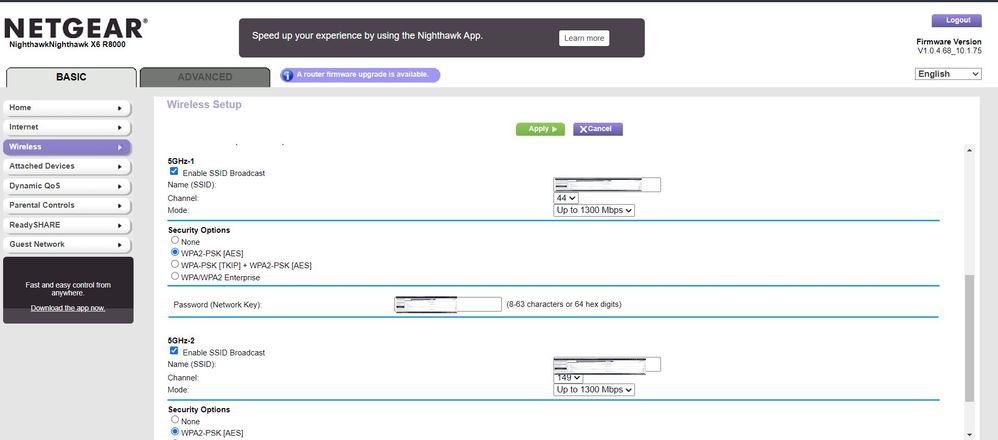Click the ReadySHARE arrow icon
998x440 pixels.
click(x=120, y=226)
